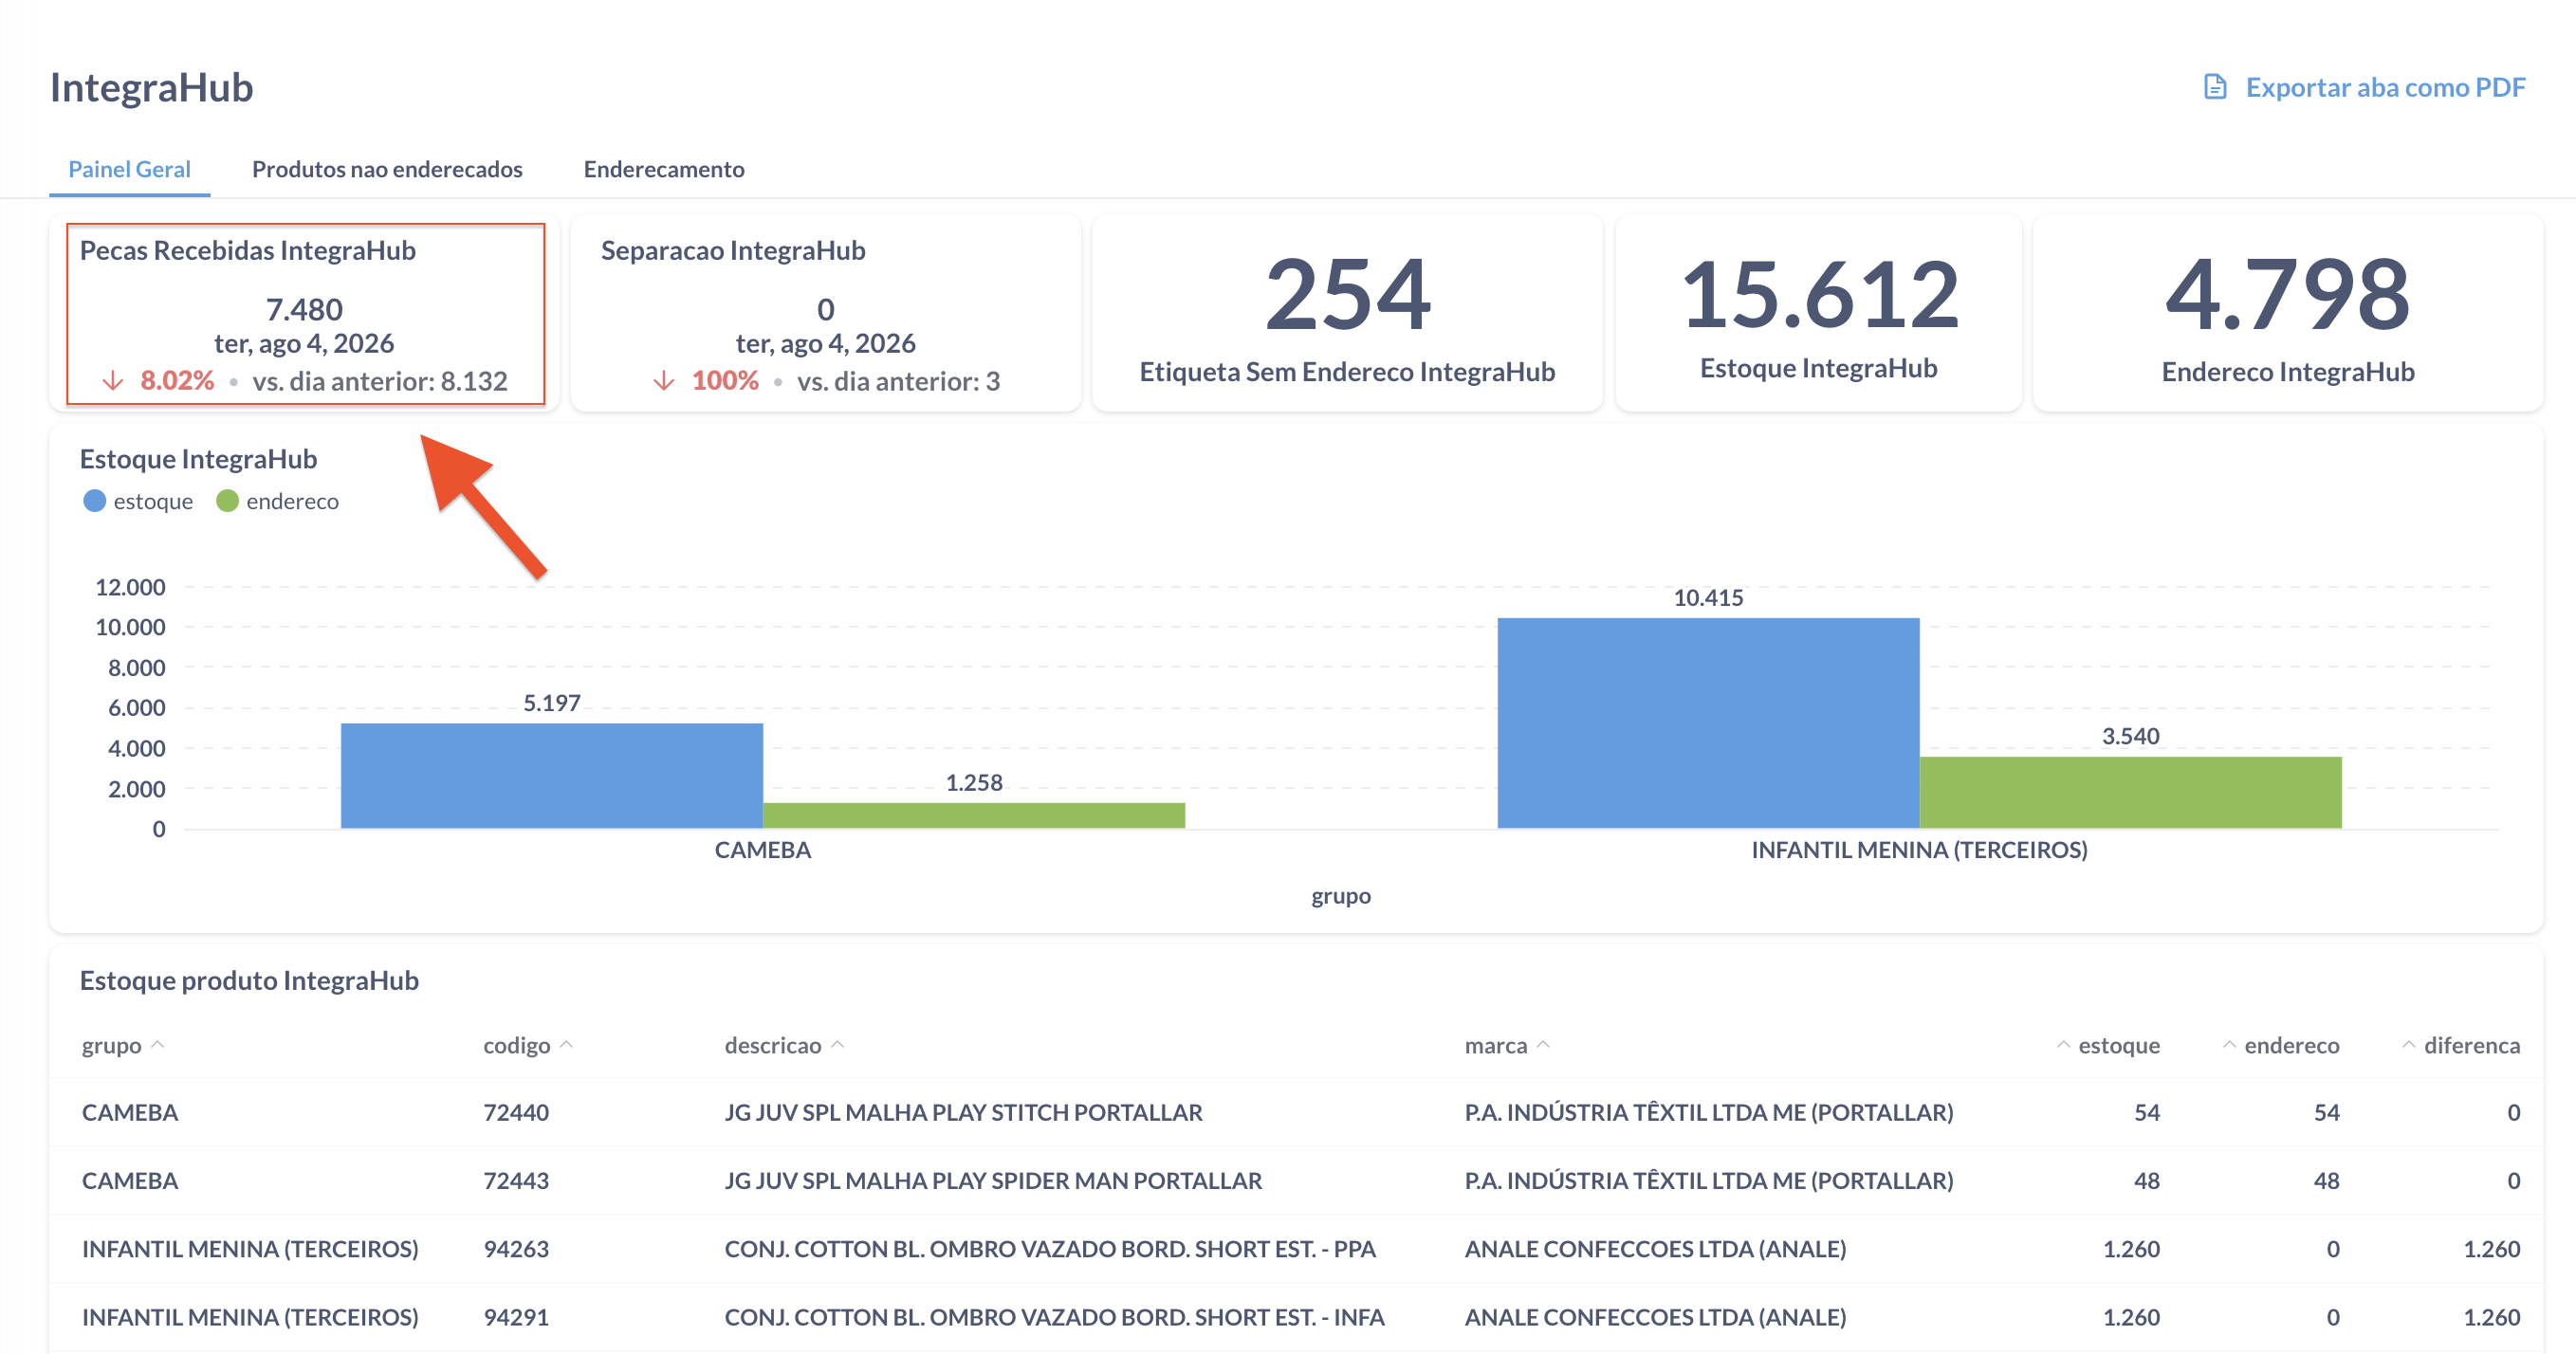Click the CAMEBA blue estoque bar

click(552, 775)
